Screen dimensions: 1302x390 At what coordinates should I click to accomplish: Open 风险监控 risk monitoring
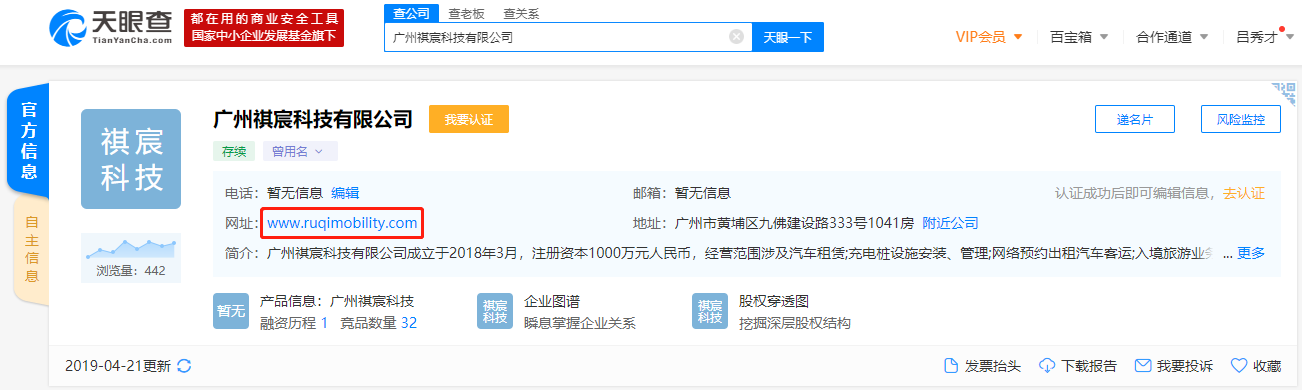coord(1241,119)
